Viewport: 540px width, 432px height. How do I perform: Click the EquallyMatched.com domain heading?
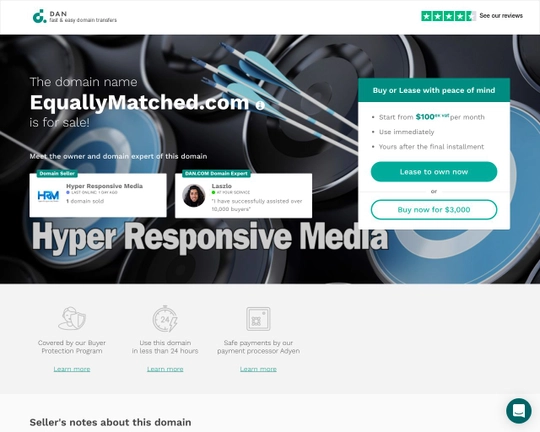(x=139, y=102)
